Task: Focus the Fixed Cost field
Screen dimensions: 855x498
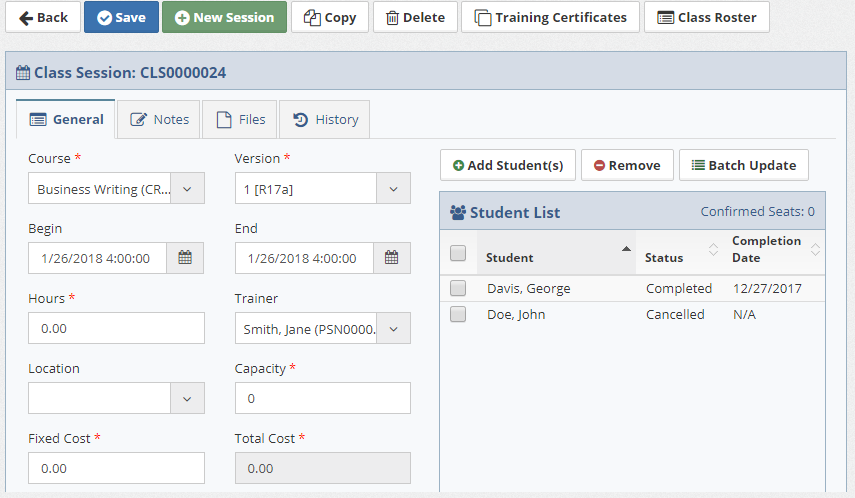Action: pos(116,468)
